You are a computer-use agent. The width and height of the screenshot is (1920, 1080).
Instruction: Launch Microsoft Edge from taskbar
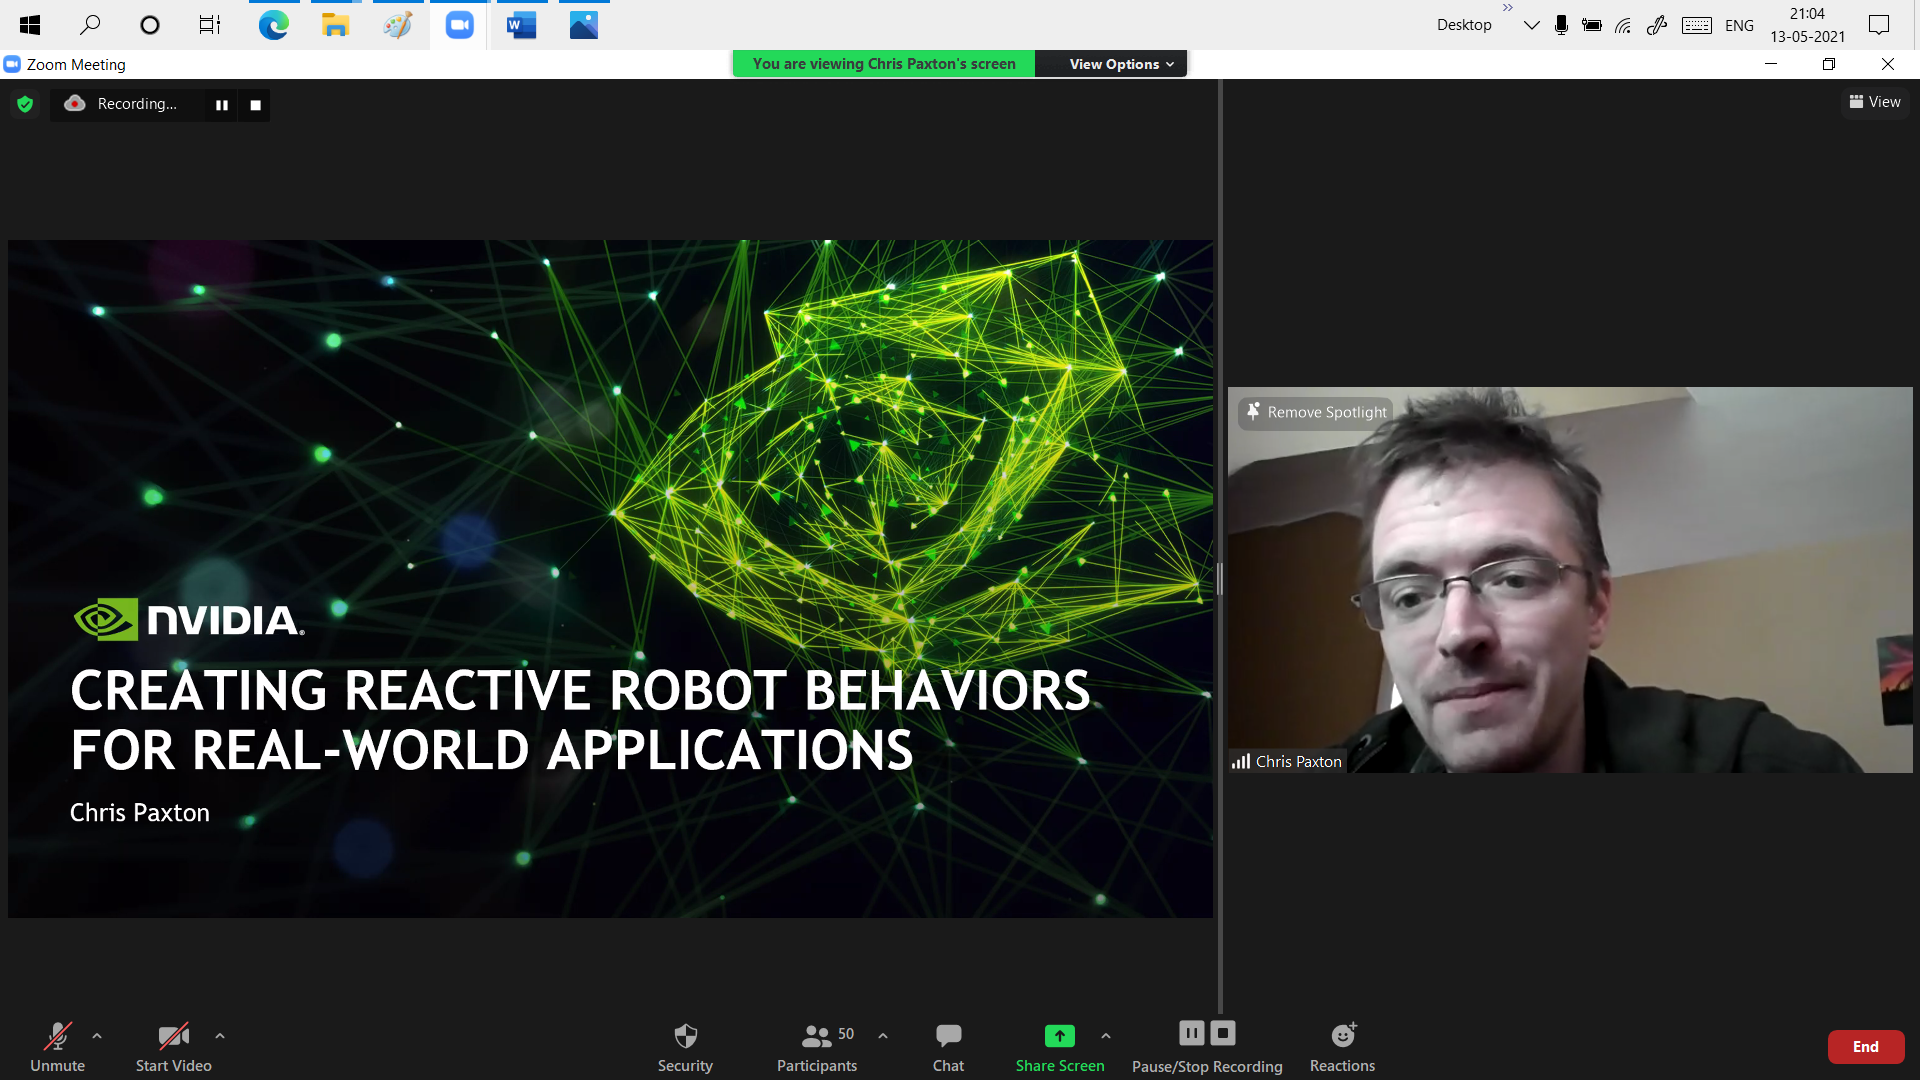[273, 25]
